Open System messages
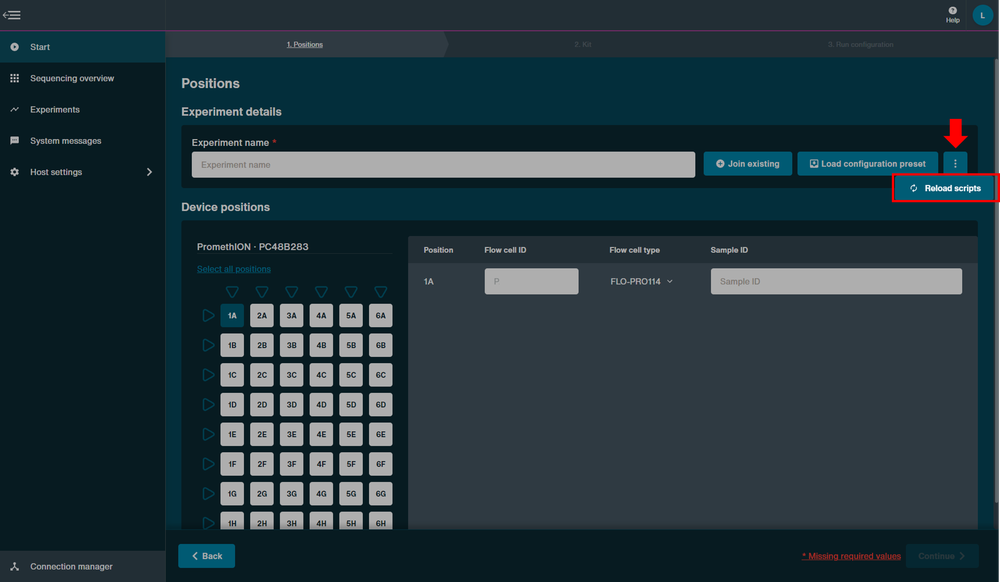1000x582 pixels. (x=82, y=141)
